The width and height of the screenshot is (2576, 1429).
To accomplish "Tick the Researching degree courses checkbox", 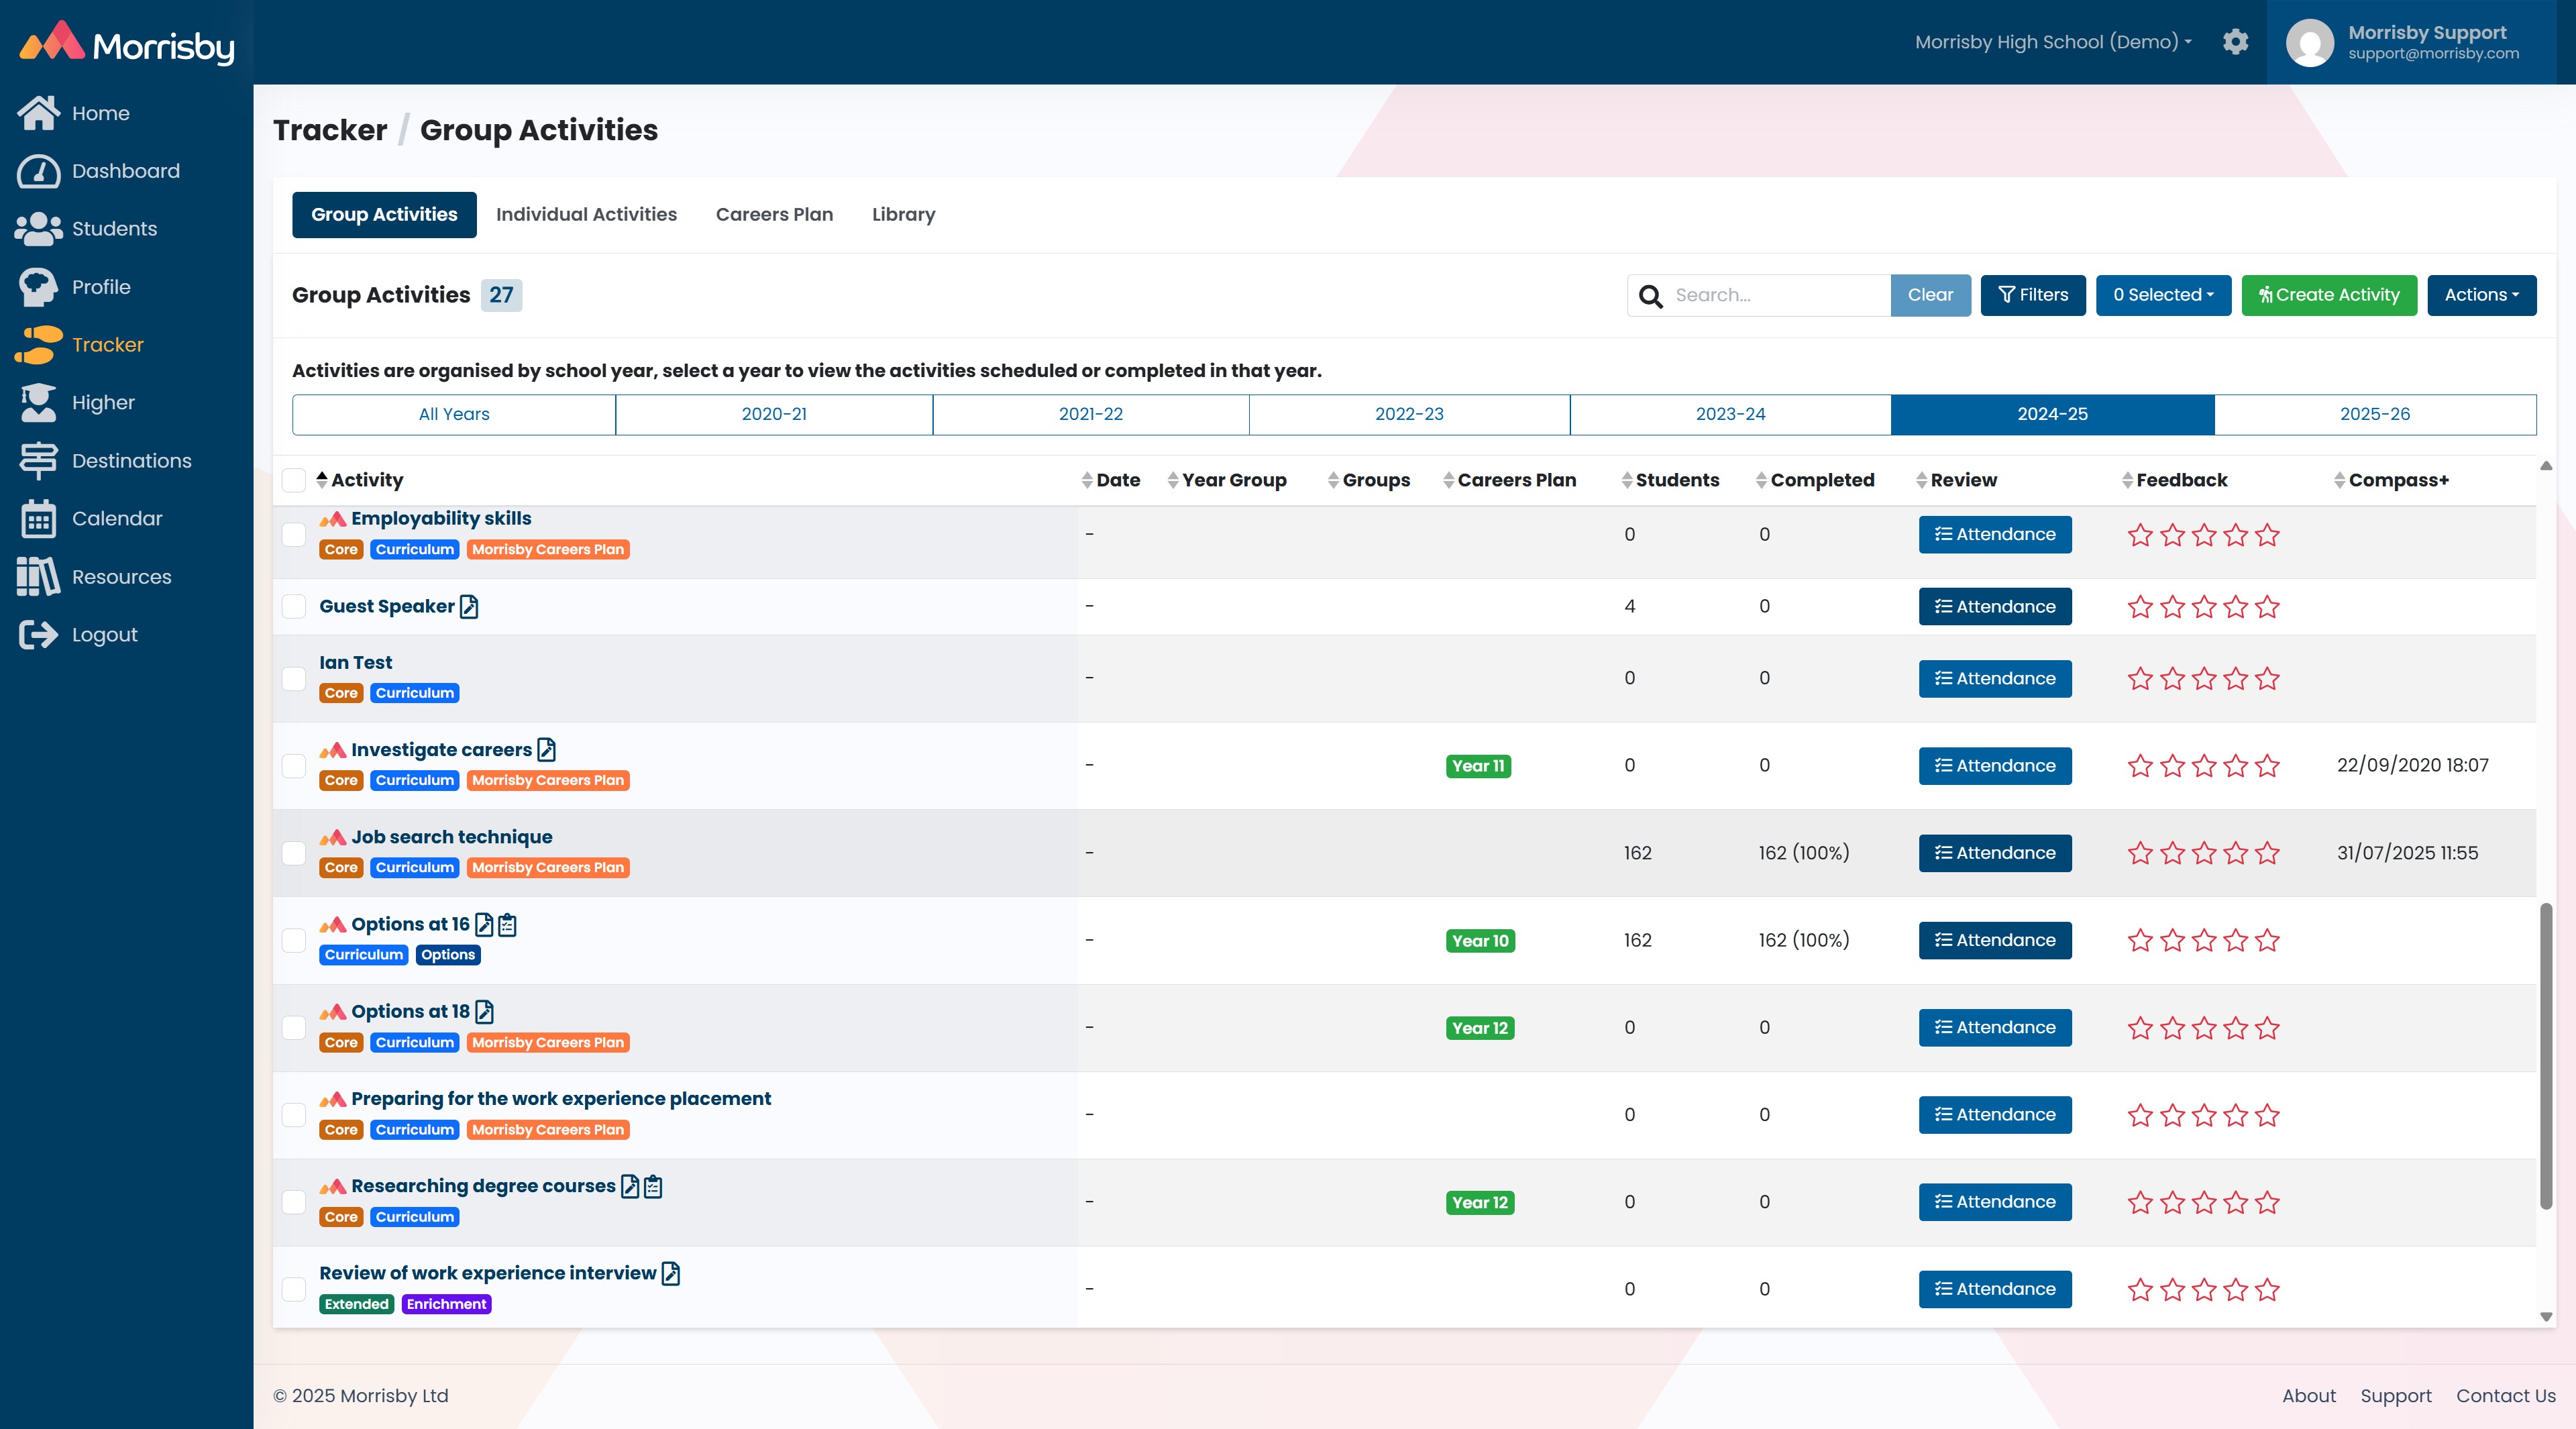I will 294,1202.
